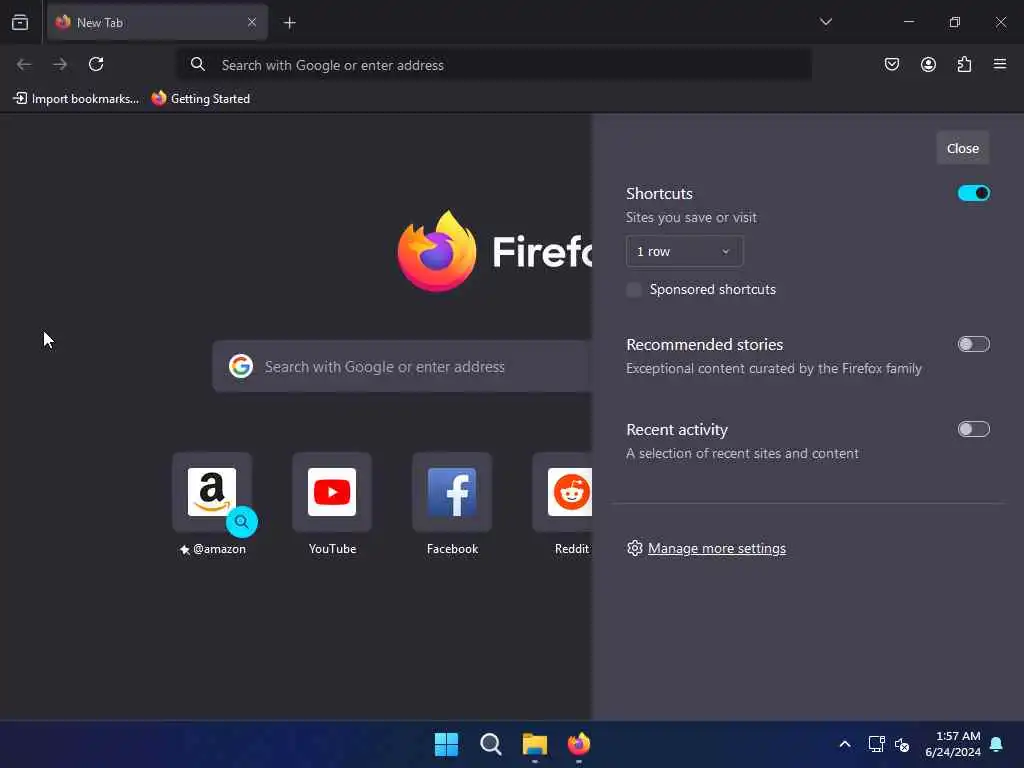This screenshot has height=768, width=1024.
Task: Open the Firefox account icon
Action: click(x=928, y=64)
